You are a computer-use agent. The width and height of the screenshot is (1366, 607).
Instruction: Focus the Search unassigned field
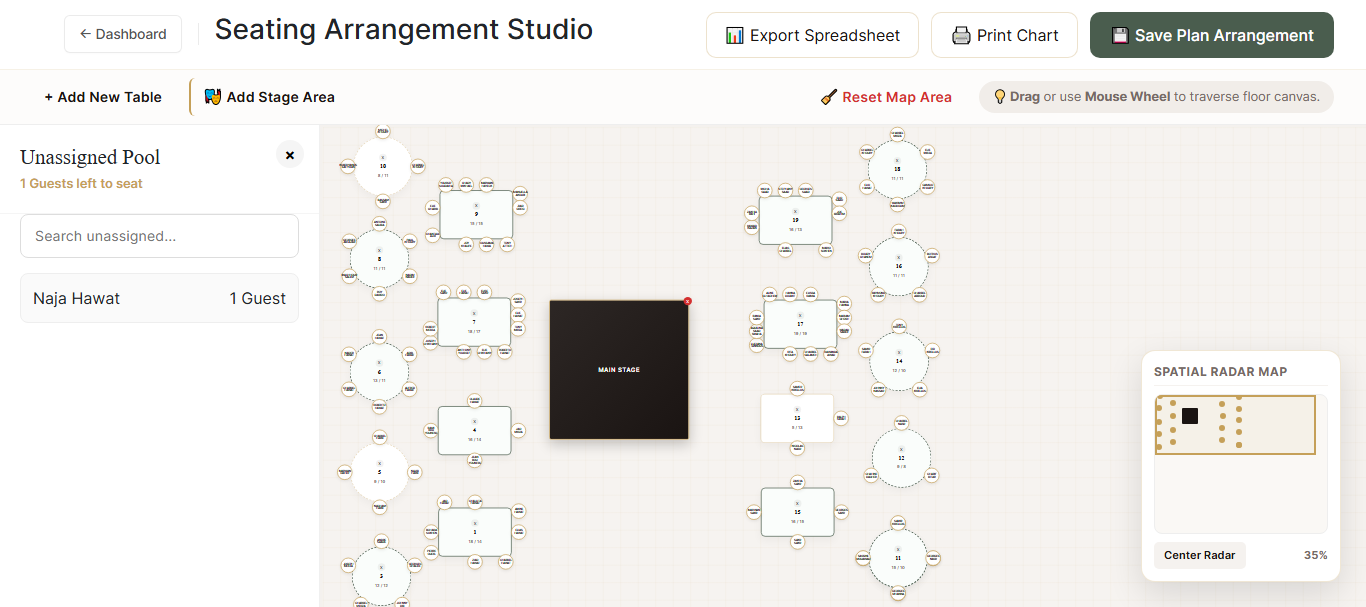click(159, 236)
